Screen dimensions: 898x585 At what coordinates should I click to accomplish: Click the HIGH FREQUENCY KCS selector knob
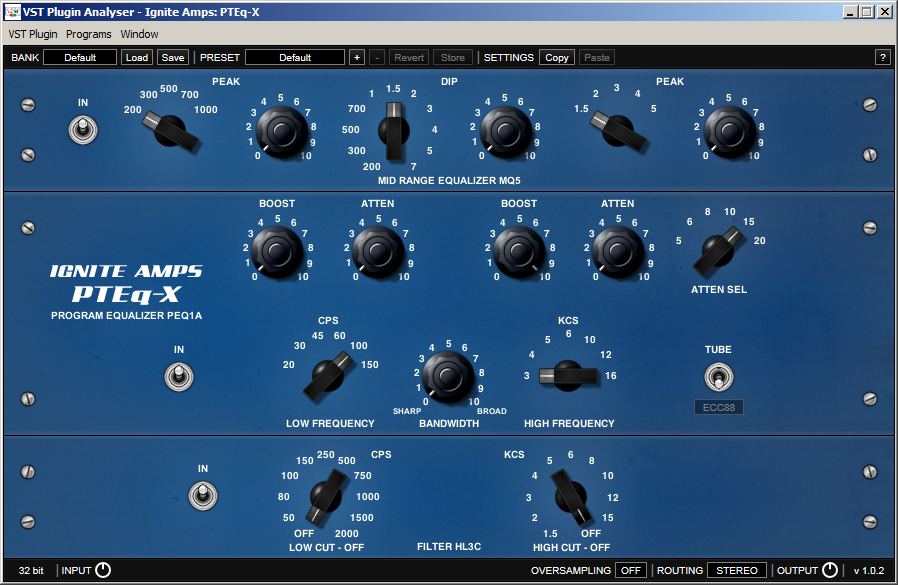[568, 376]
